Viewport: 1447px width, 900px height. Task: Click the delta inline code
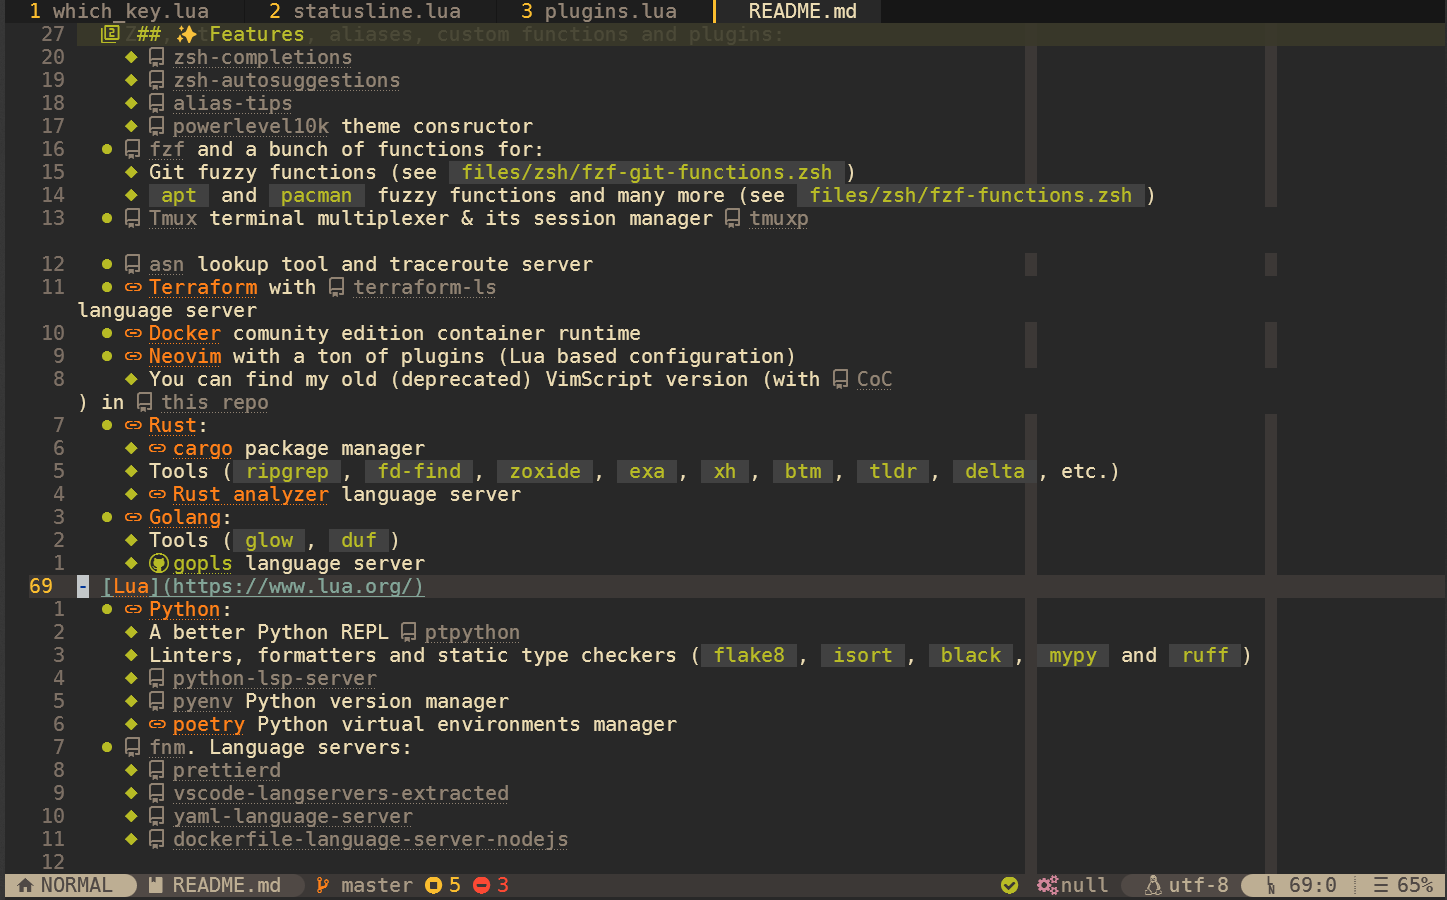[995, 471]
